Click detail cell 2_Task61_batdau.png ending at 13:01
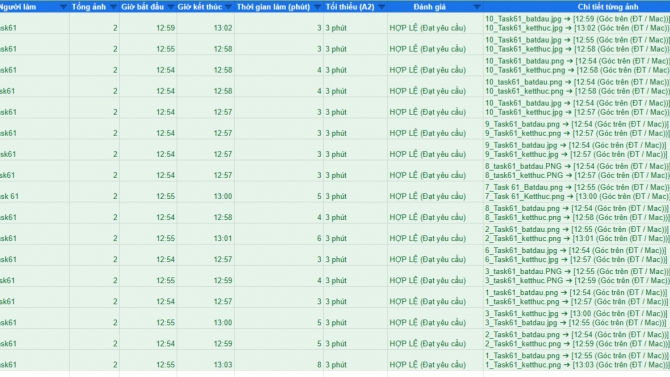Image resolution: width=670 pixels, height=377 pixels. (x=577, y=234)
